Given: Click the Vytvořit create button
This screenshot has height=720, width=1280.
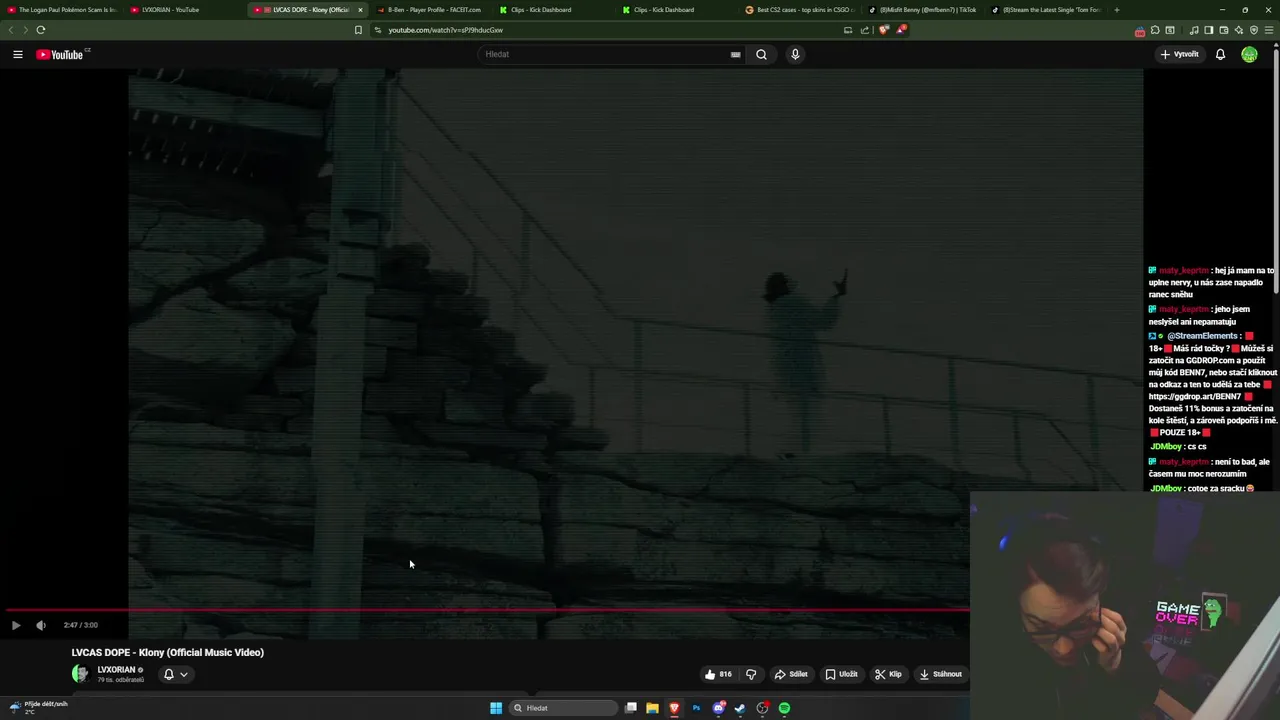Looking at the screenshot, I should pos(1180,54).
